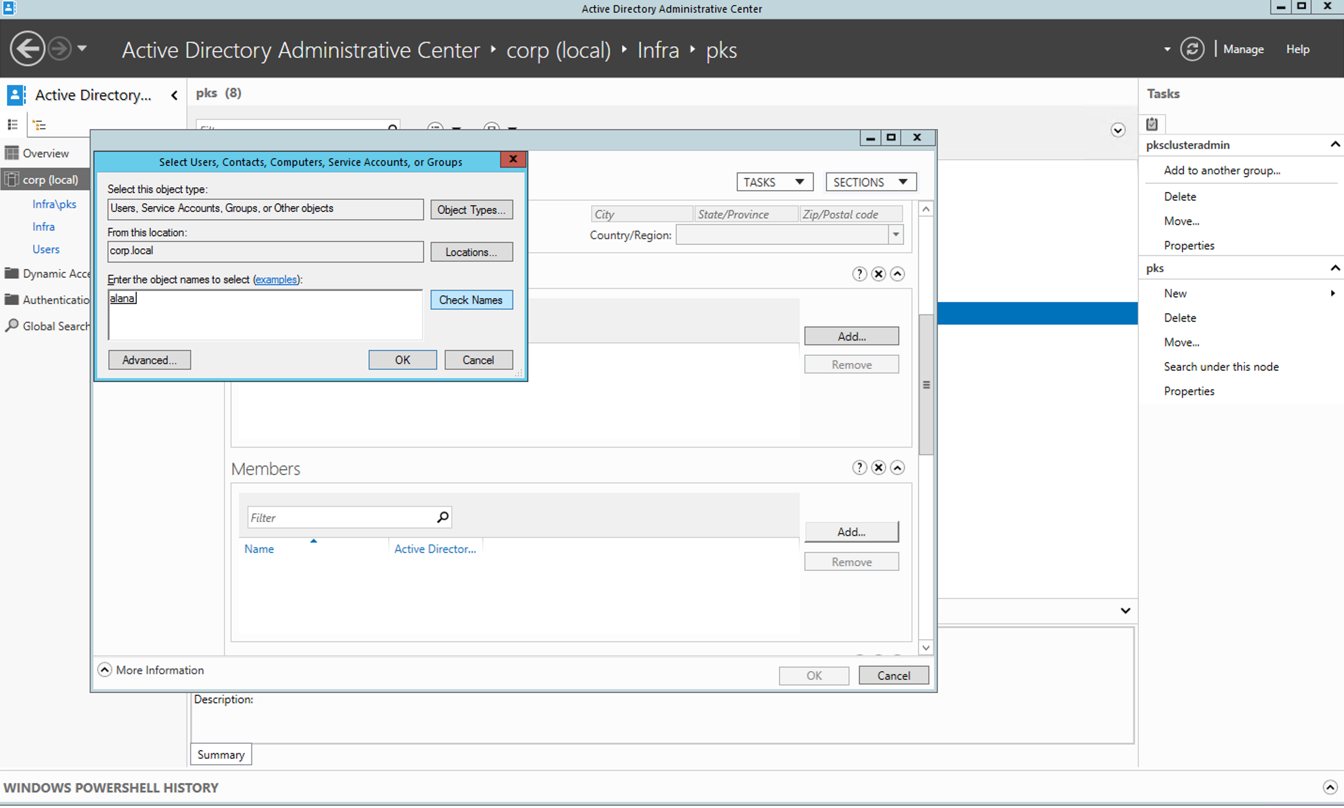Open the navigation history dropdown arrow
Image resolution: width=1344 pixels, height=808 pixels.
[82, 48]
